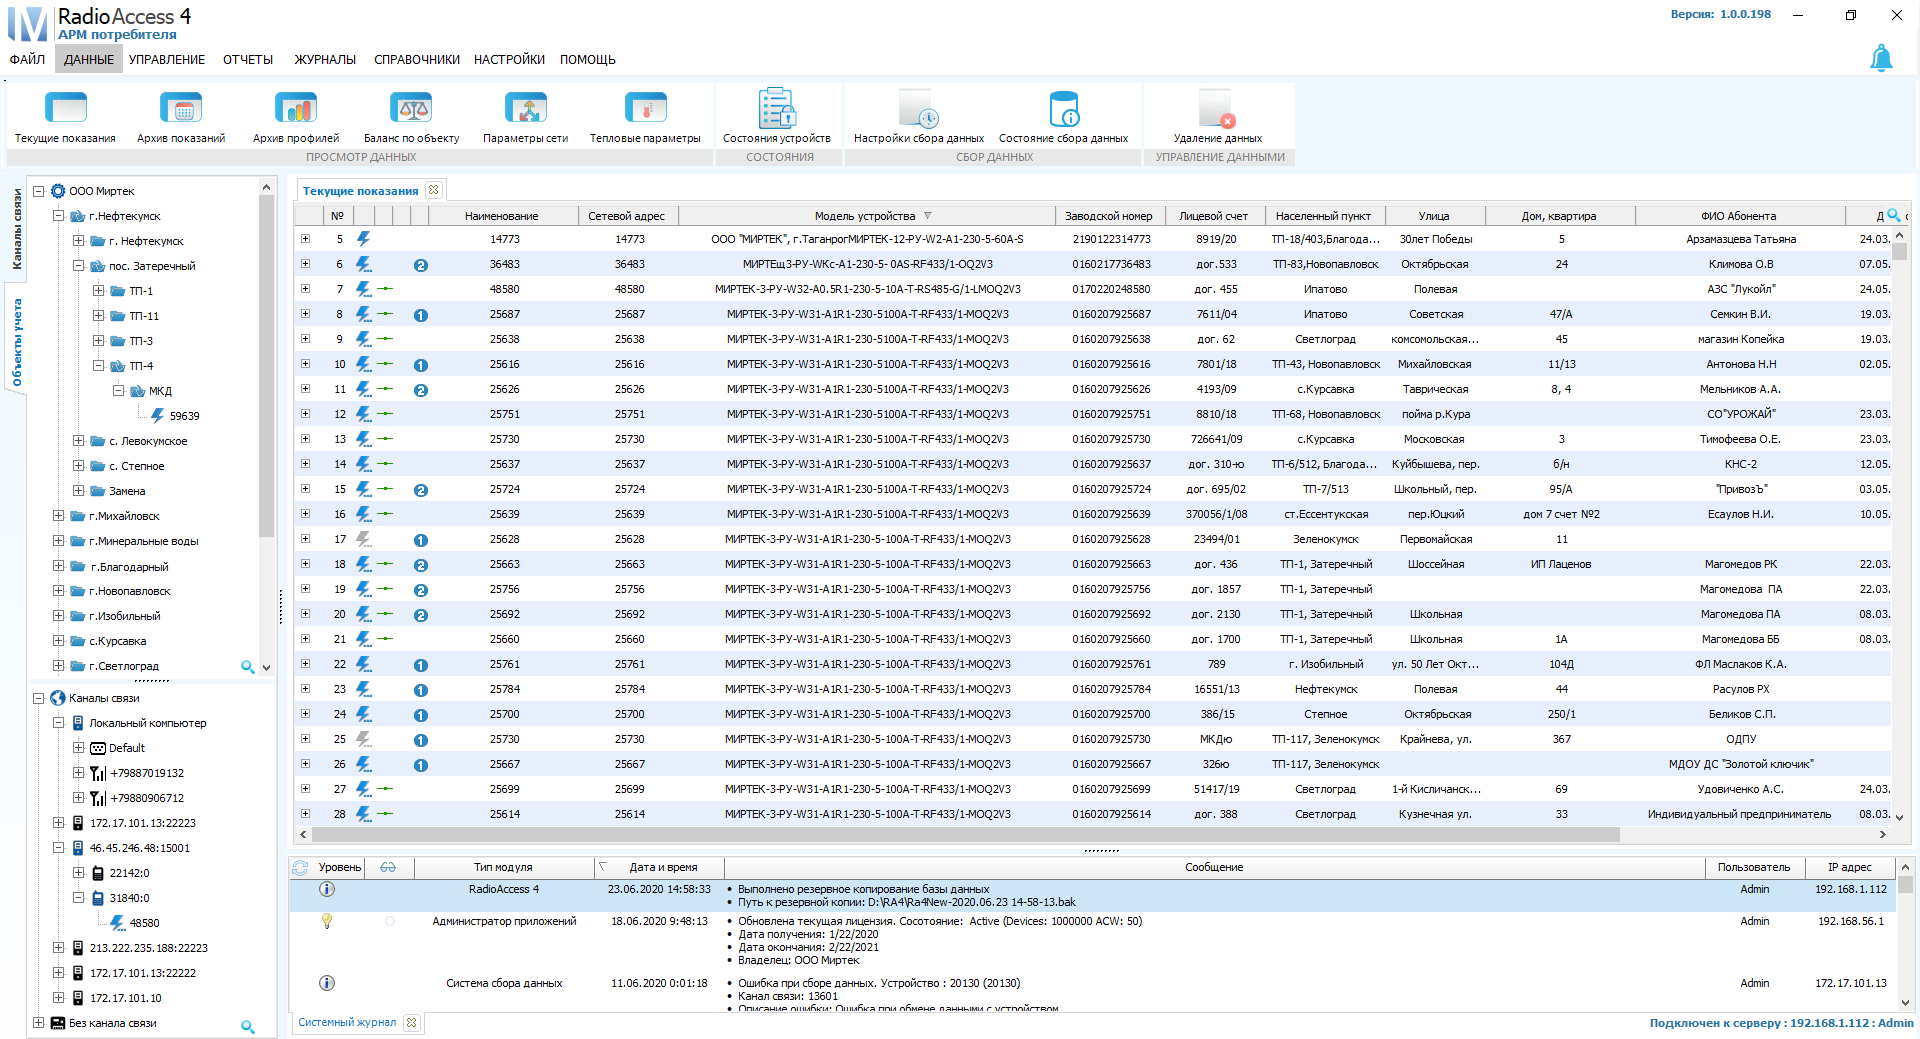This screenshot has width=1920, height=1039.
Task: Open the УПРАВЛЕНИЕ menu
Action: [x=167, y=60]
